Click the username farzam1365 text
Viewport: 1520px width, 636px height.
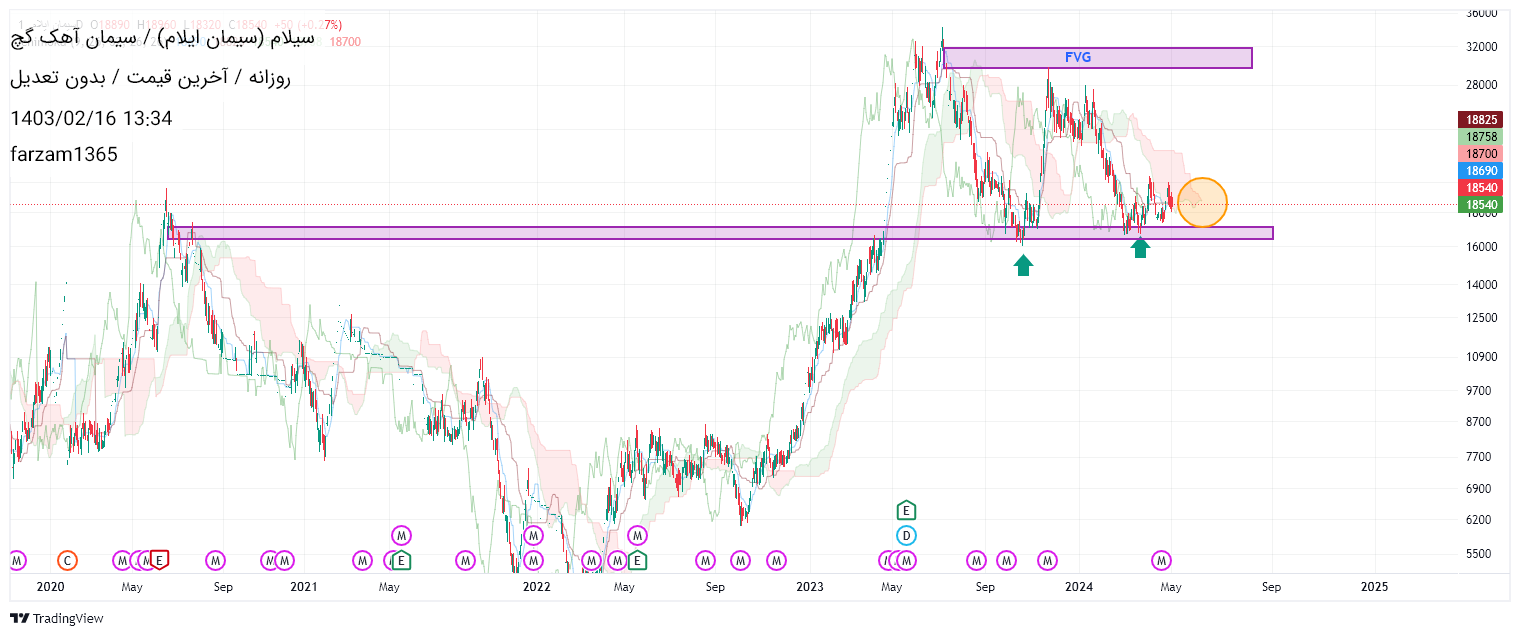[64, 154]
